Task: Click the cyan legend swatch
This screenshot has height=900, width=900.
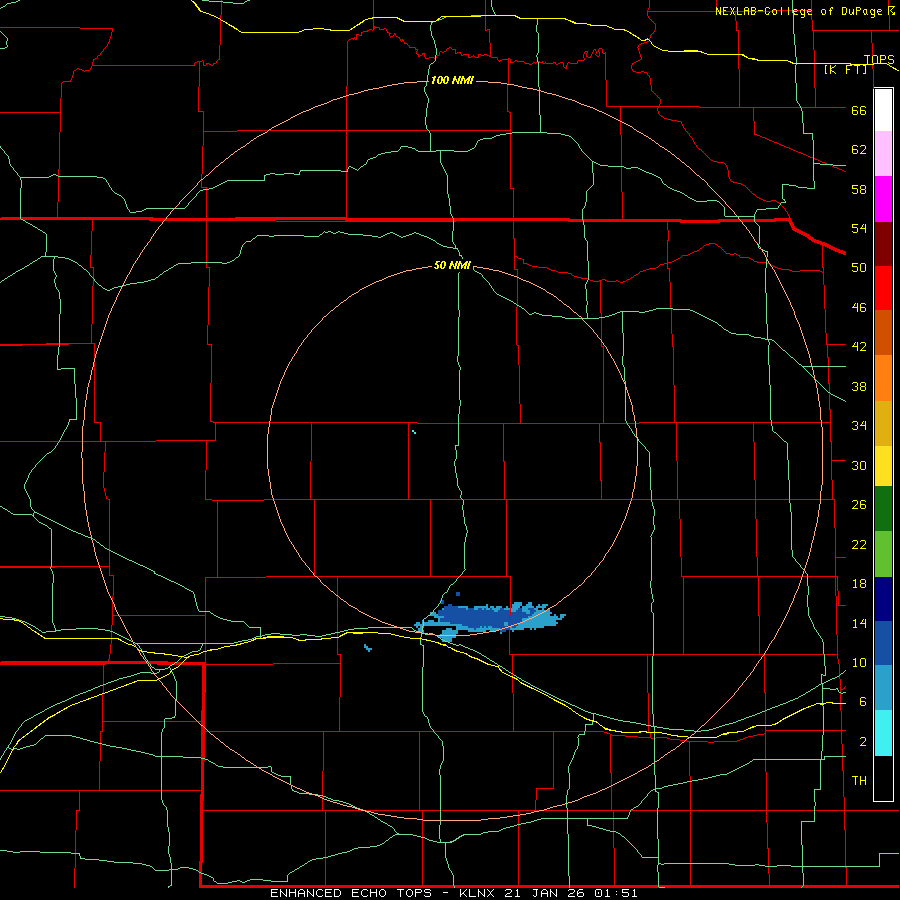Action: [883, 733]
